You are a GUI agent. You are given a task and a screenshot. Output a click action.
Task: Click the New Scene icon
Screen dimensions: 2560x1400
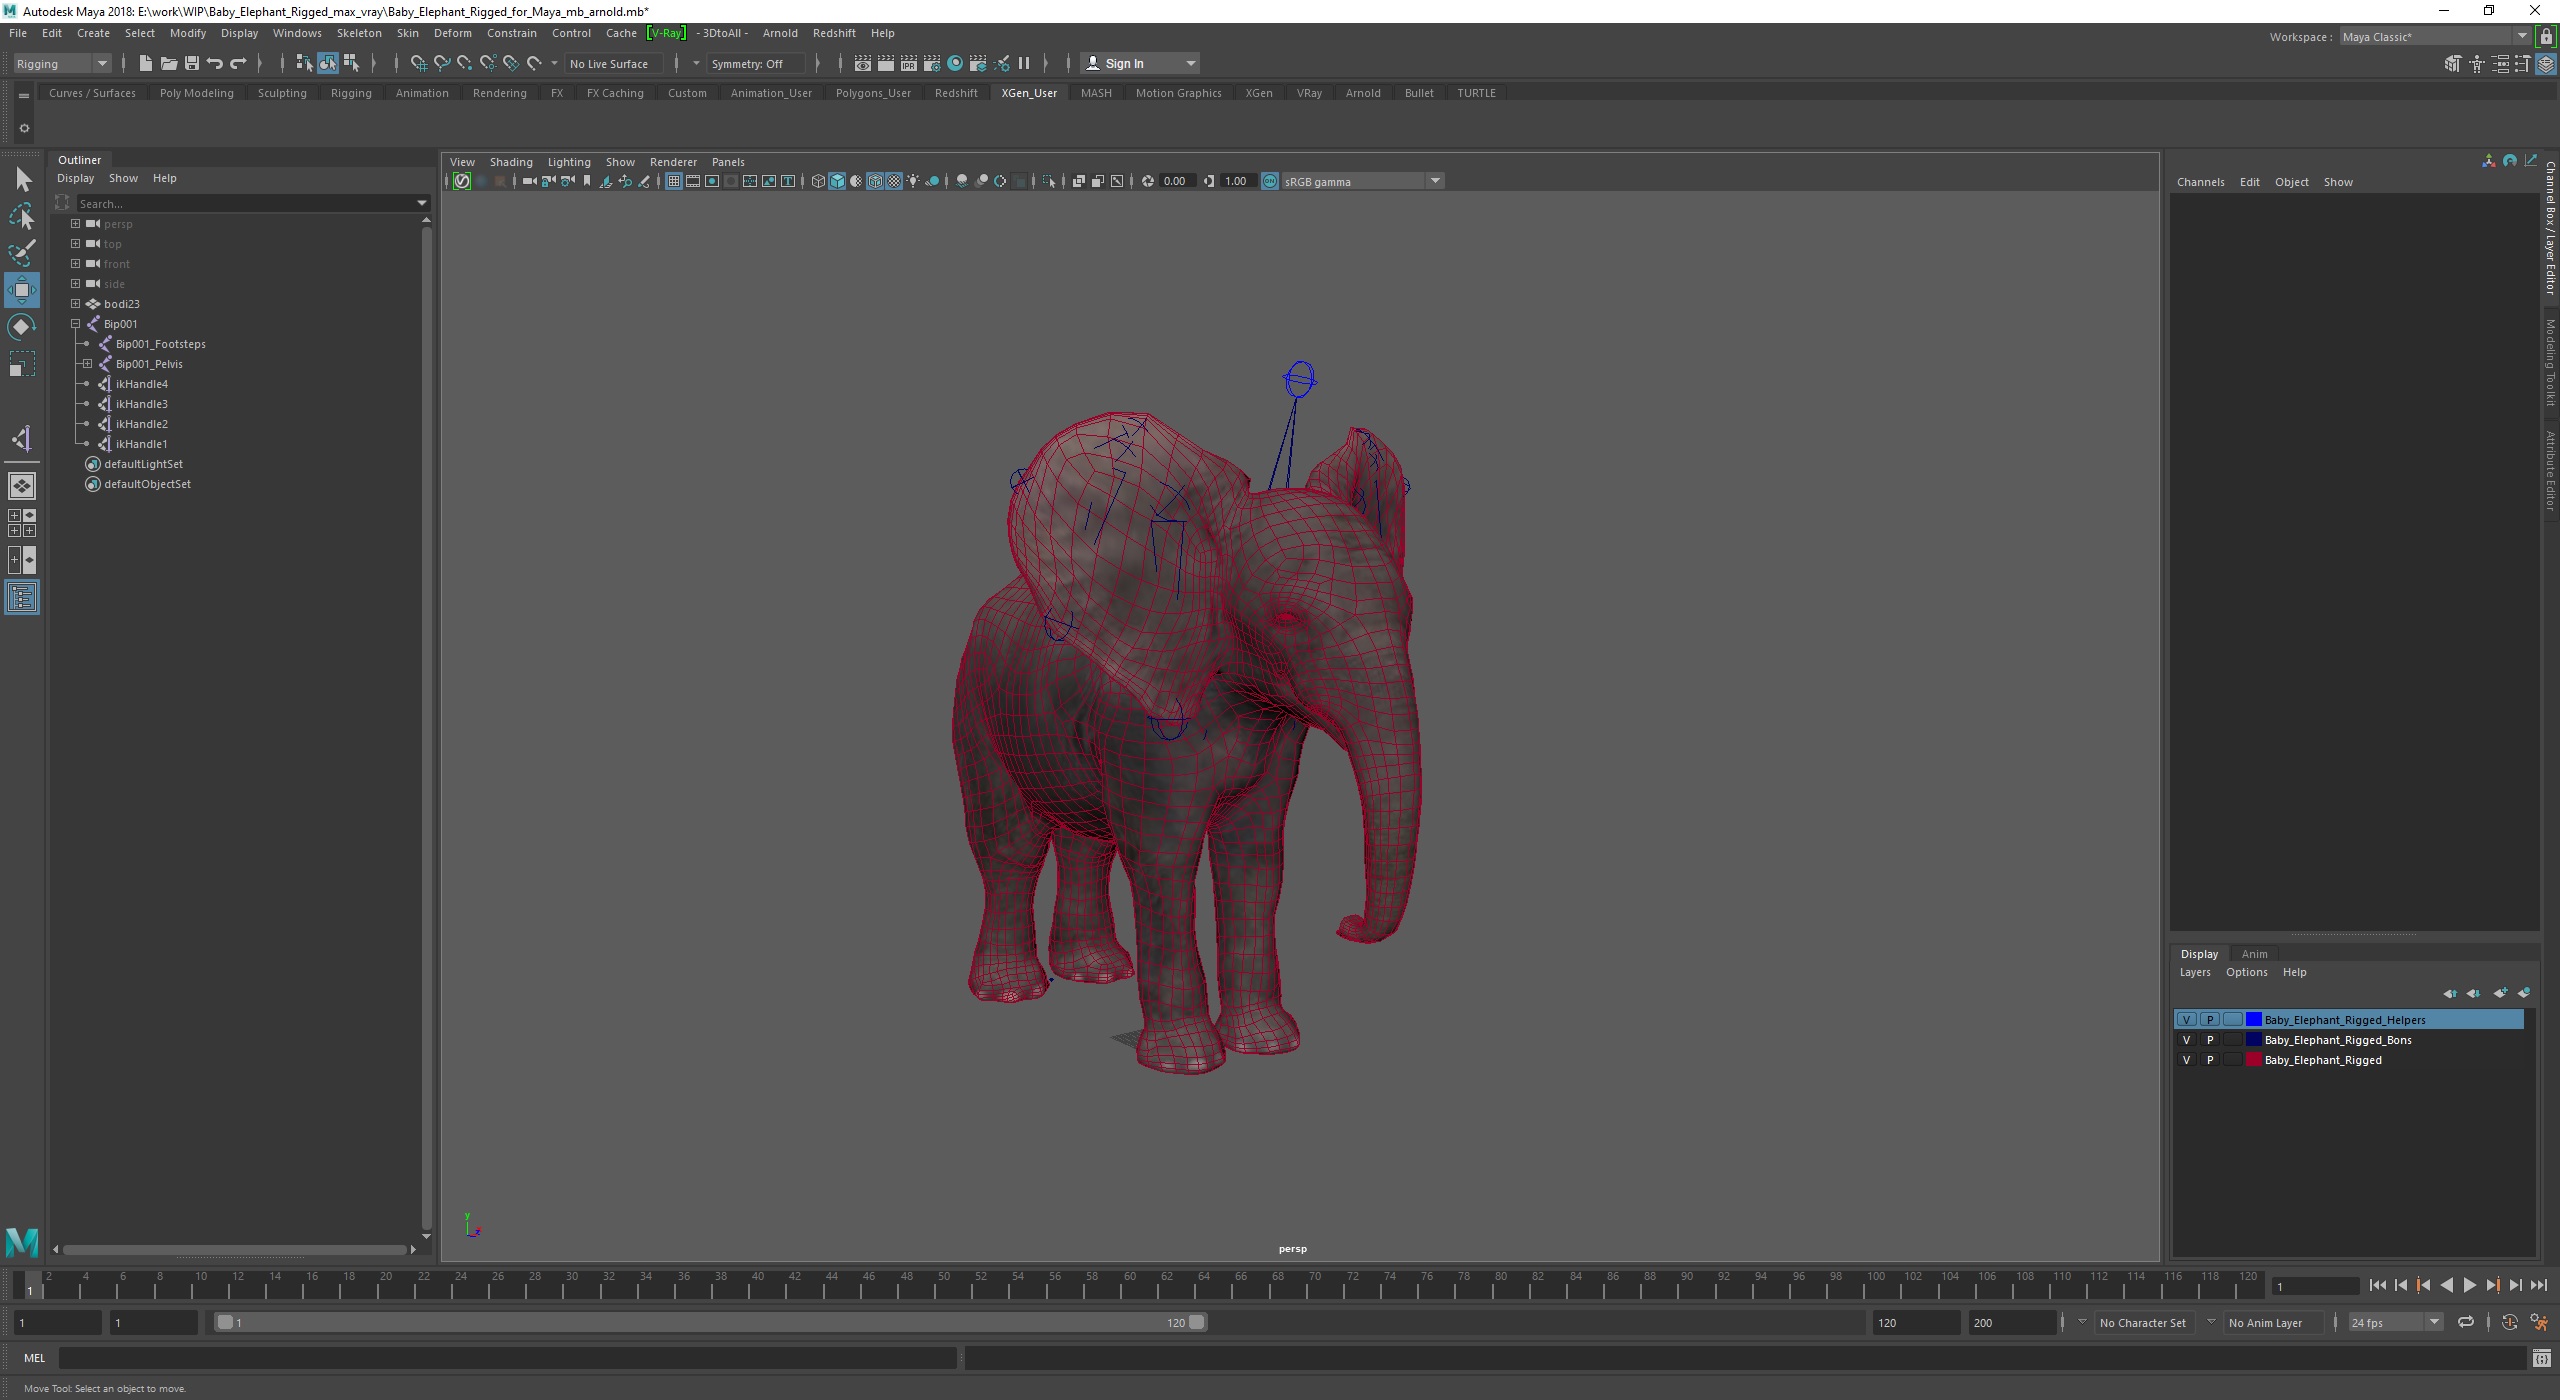(x=145, y=63)
